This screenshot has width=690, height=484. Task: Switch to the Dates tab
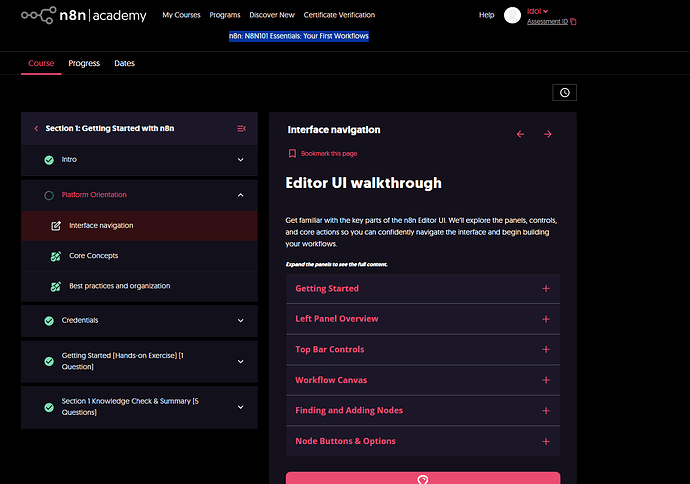125,63
